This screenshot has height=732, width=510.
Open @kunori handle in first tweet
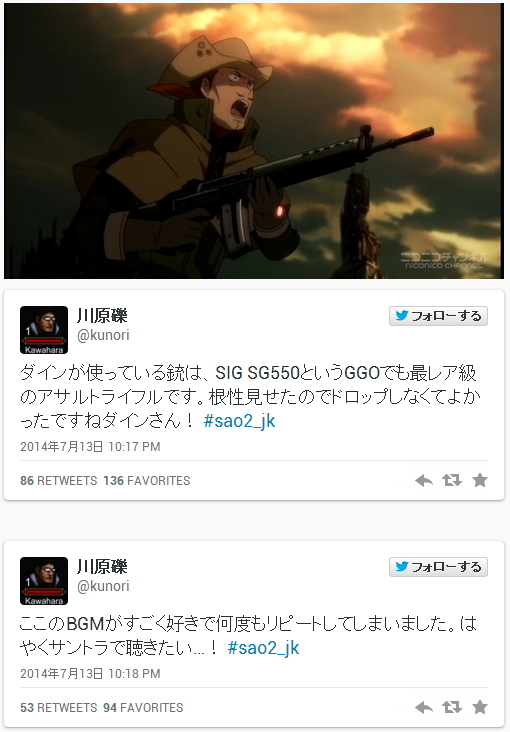pyautogui.click(x=103, y=335)
